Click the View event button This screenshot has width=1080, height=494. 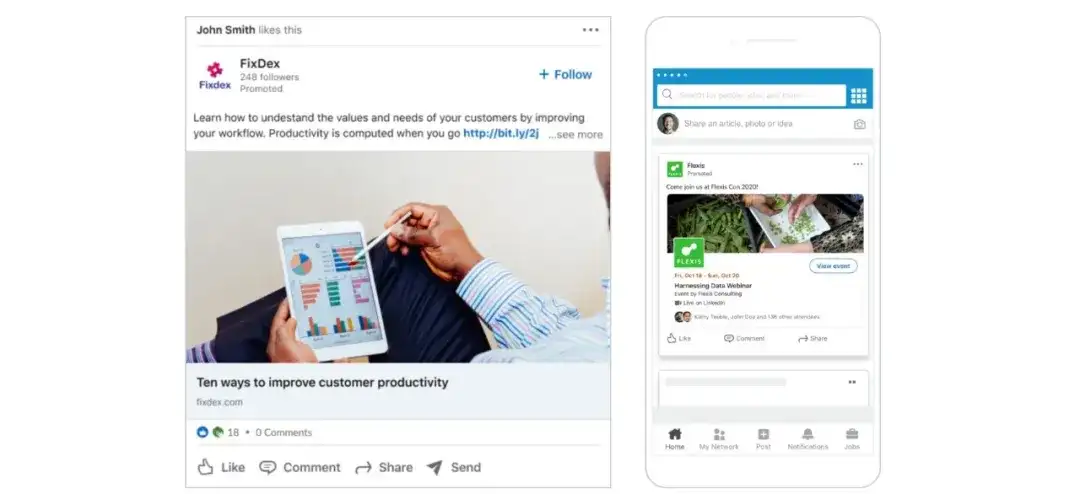pos(833,266)
